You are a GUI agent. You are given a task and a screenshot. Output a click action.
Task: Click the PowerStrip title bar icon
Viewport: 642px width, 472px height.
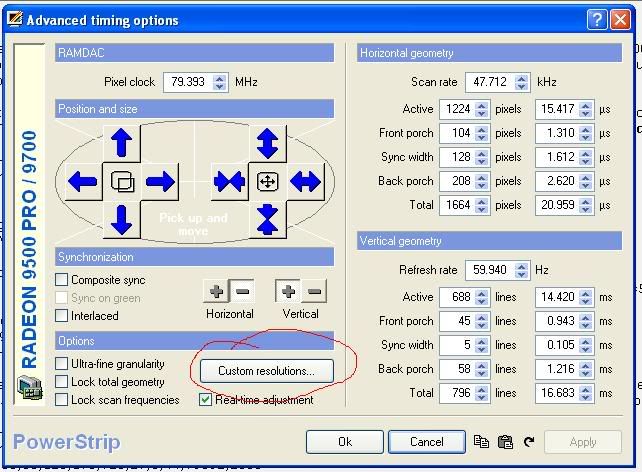tap(15, 18)
